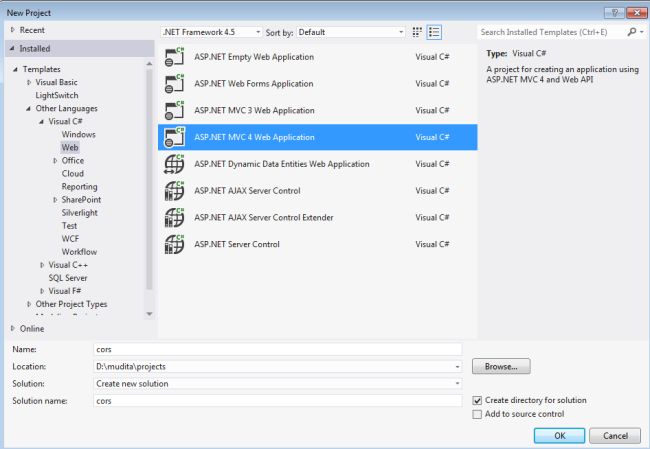650x449 pixels.
Task: Open the .NET Framework 4.5 dropdown
Action: 211,32
